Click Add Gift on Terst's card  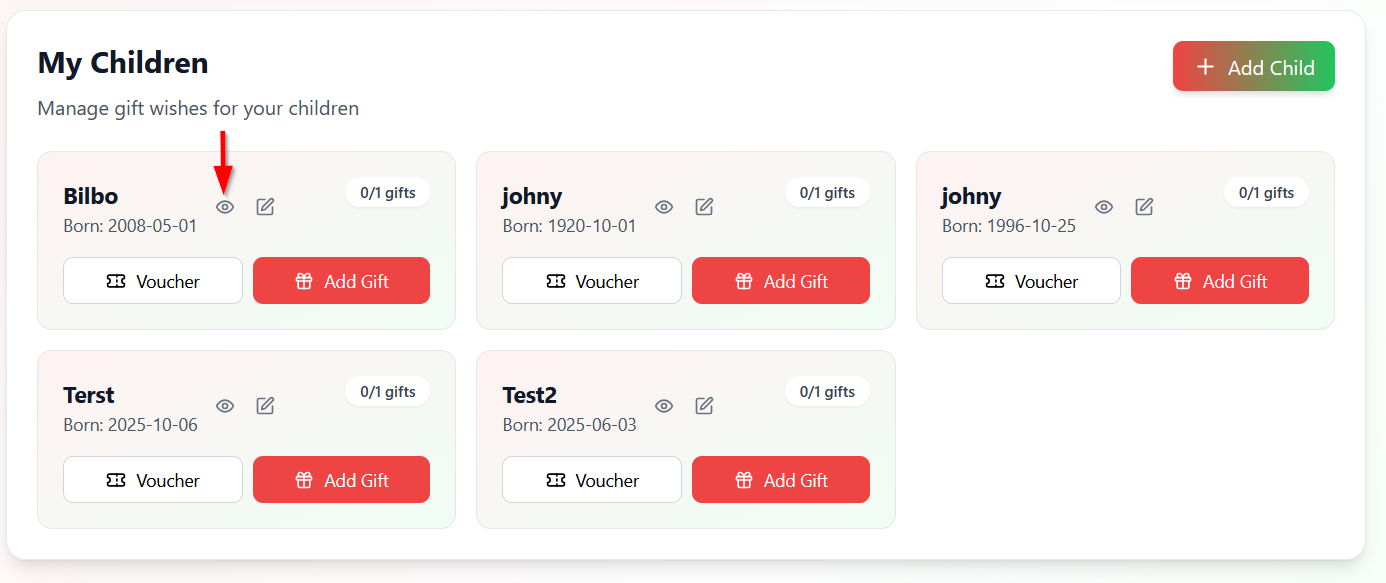click(x=341, y=480)
